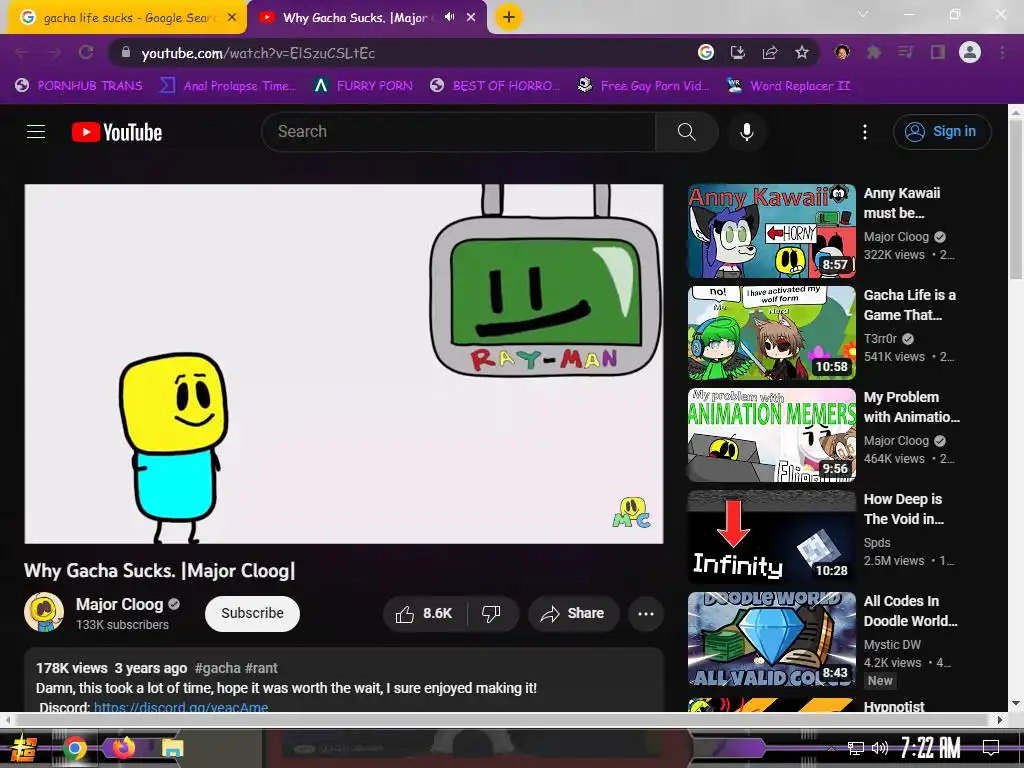View site info via lock icon
1024x768 pixels.
point(126,53)
